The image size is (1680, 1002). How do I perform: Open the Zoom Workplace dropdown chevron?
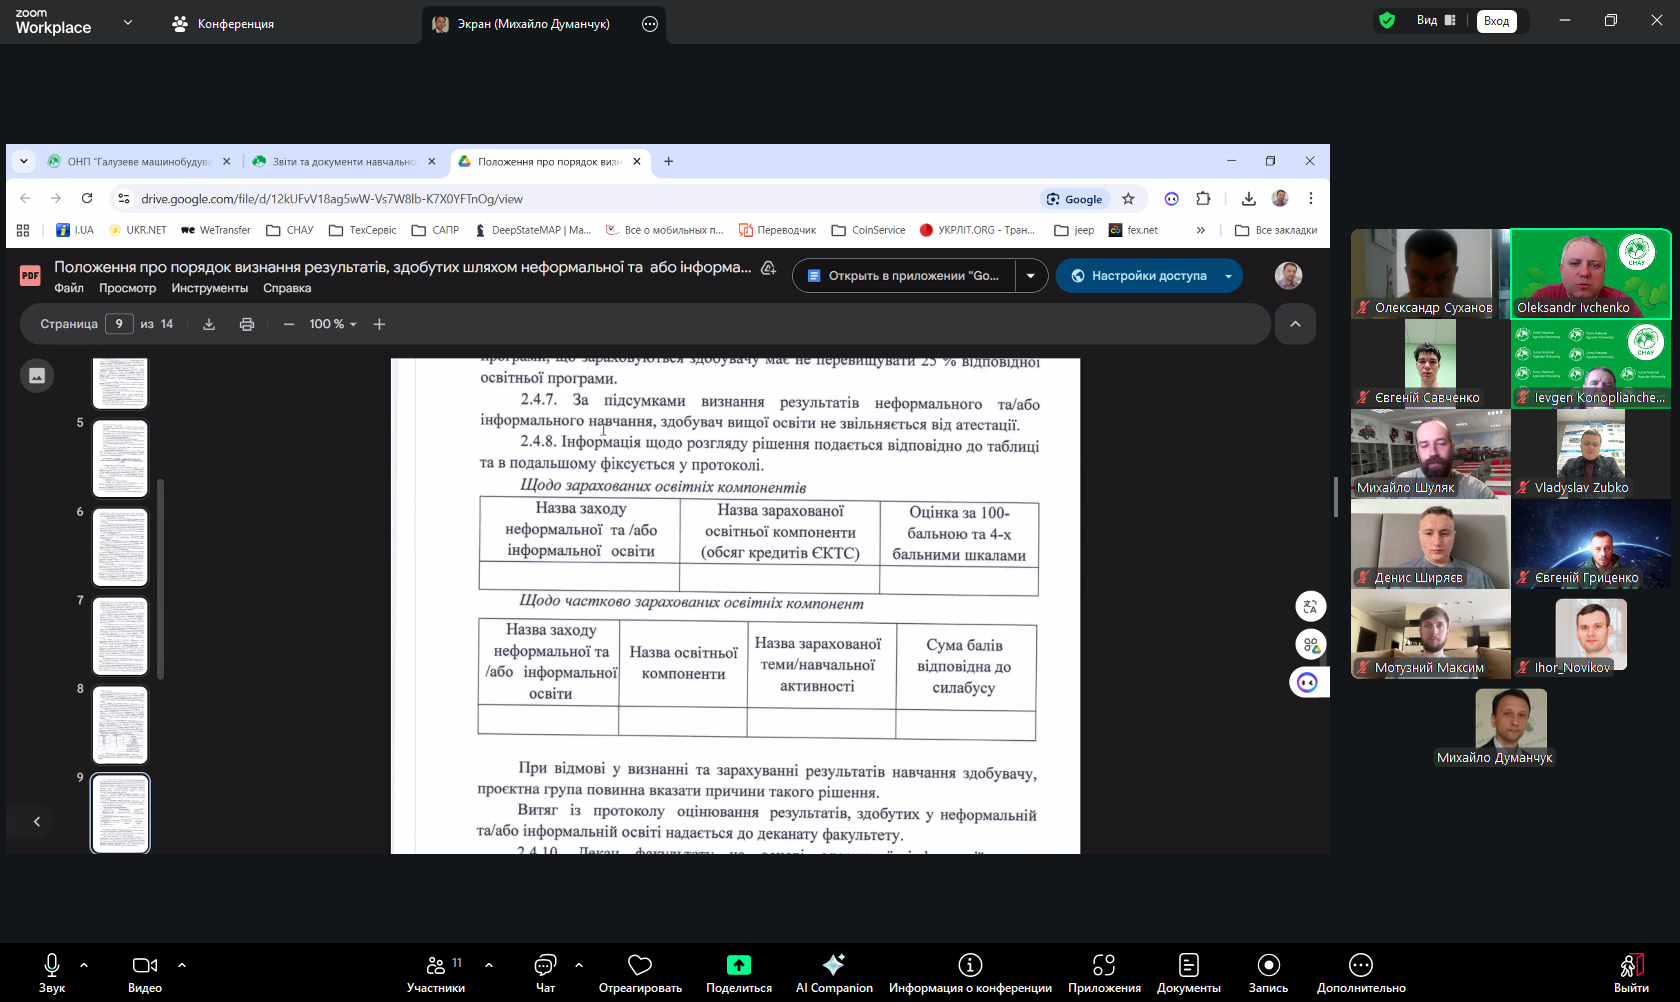click(x=128, y=22)
